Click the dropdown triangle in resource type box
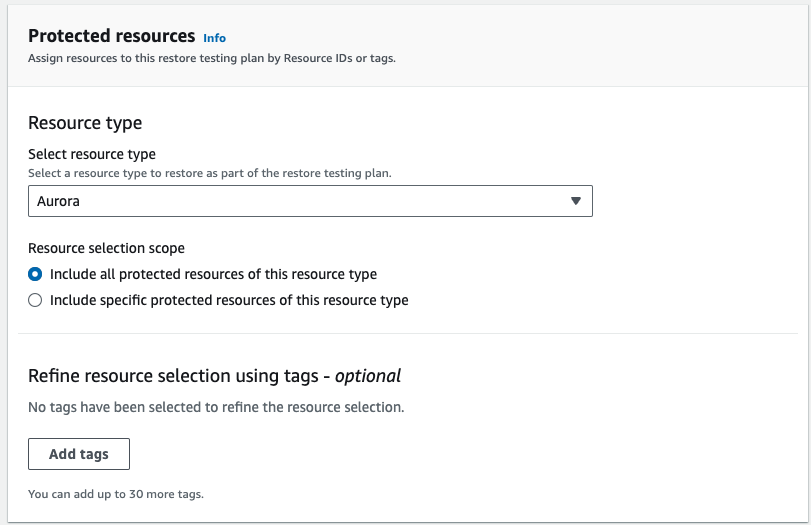The height and width of the screenshot is (525, 811). [576, 201]
